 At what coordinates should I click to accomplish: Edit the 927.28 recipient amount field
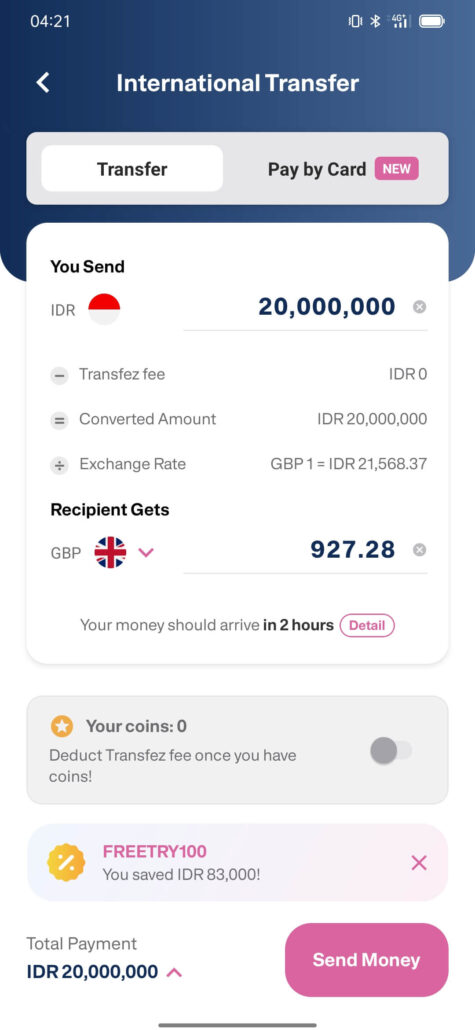pos(305,550)
